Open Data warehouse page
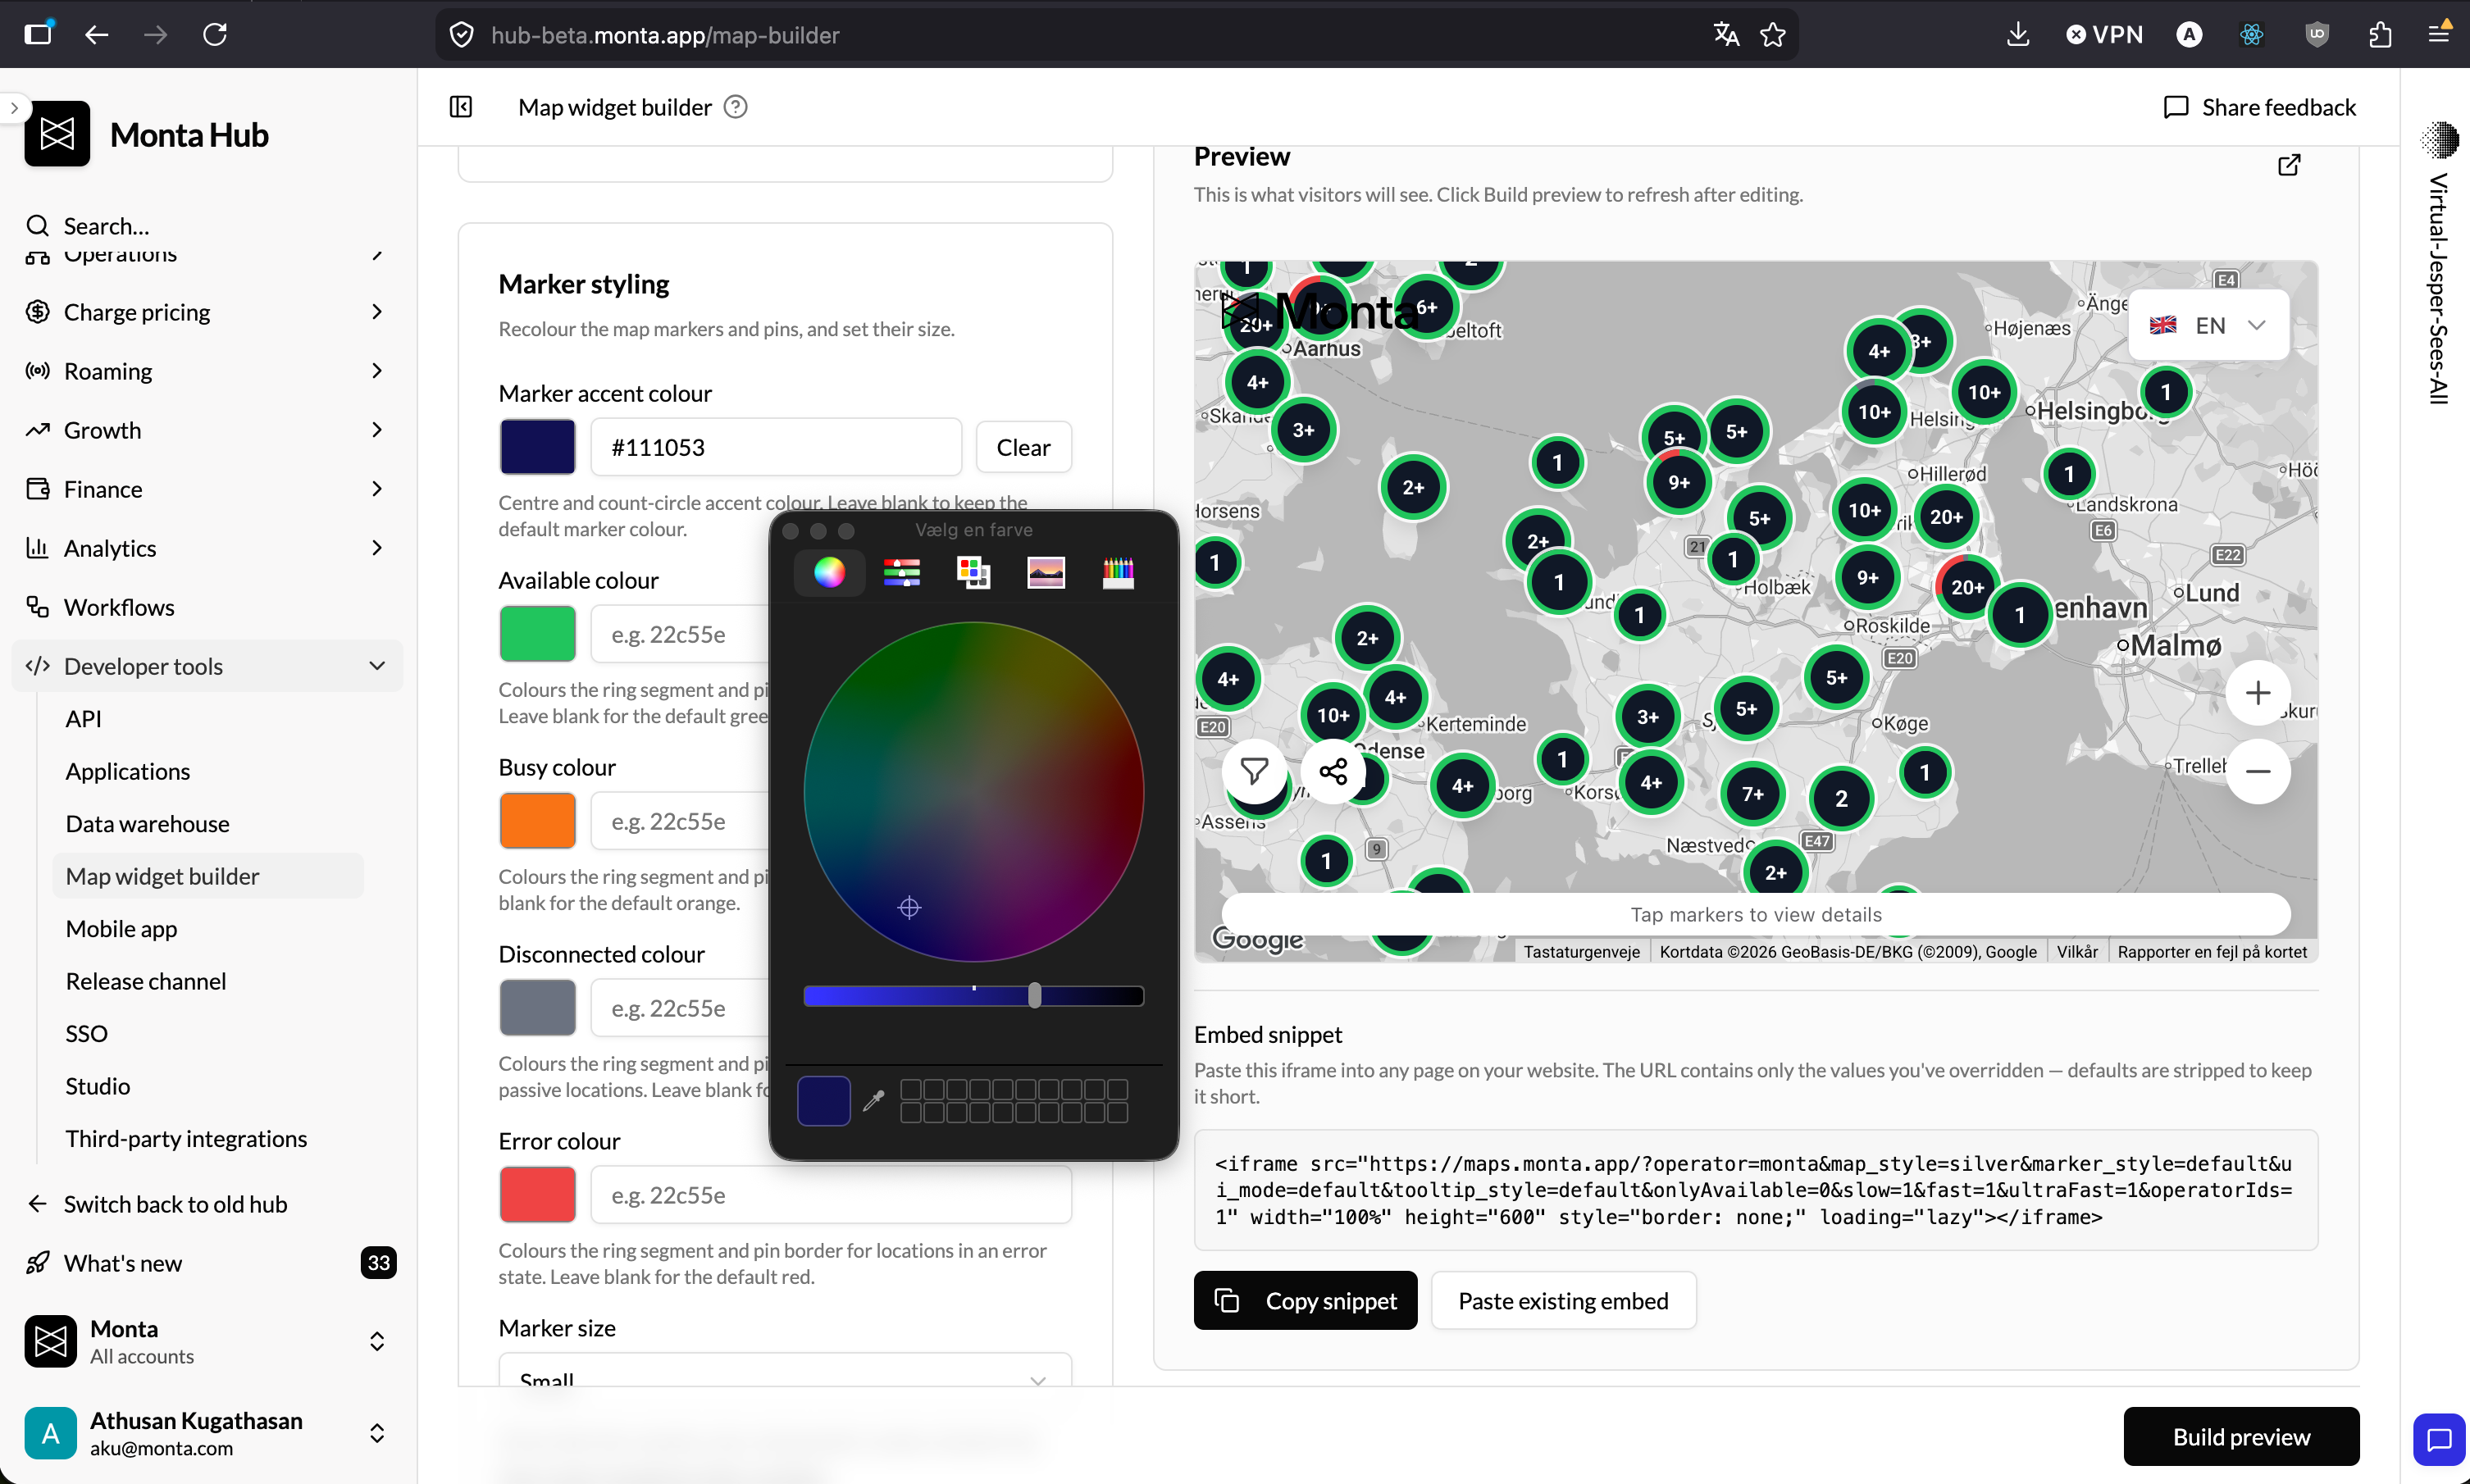2470x1484 pixels. coord(148,824)
